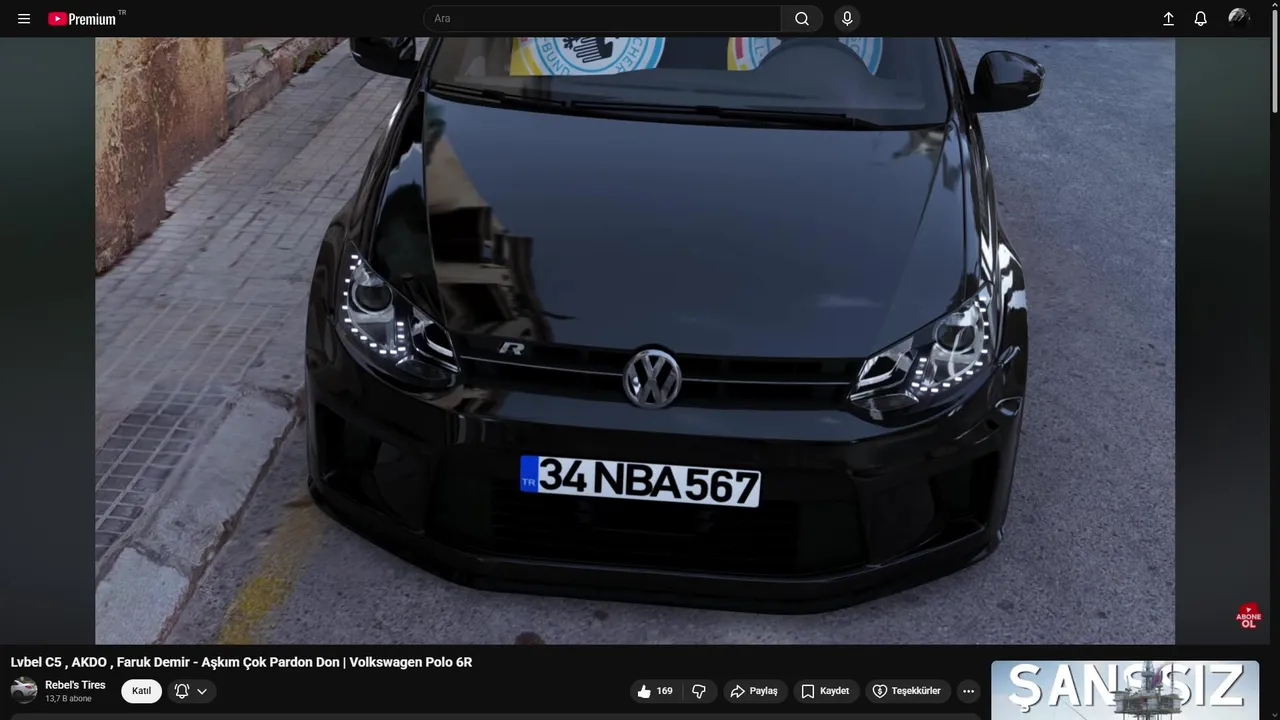The height and width of the screenshot is (720, 1280).
Task: Like the video (169 likes)
Action: tap(655, 691)
